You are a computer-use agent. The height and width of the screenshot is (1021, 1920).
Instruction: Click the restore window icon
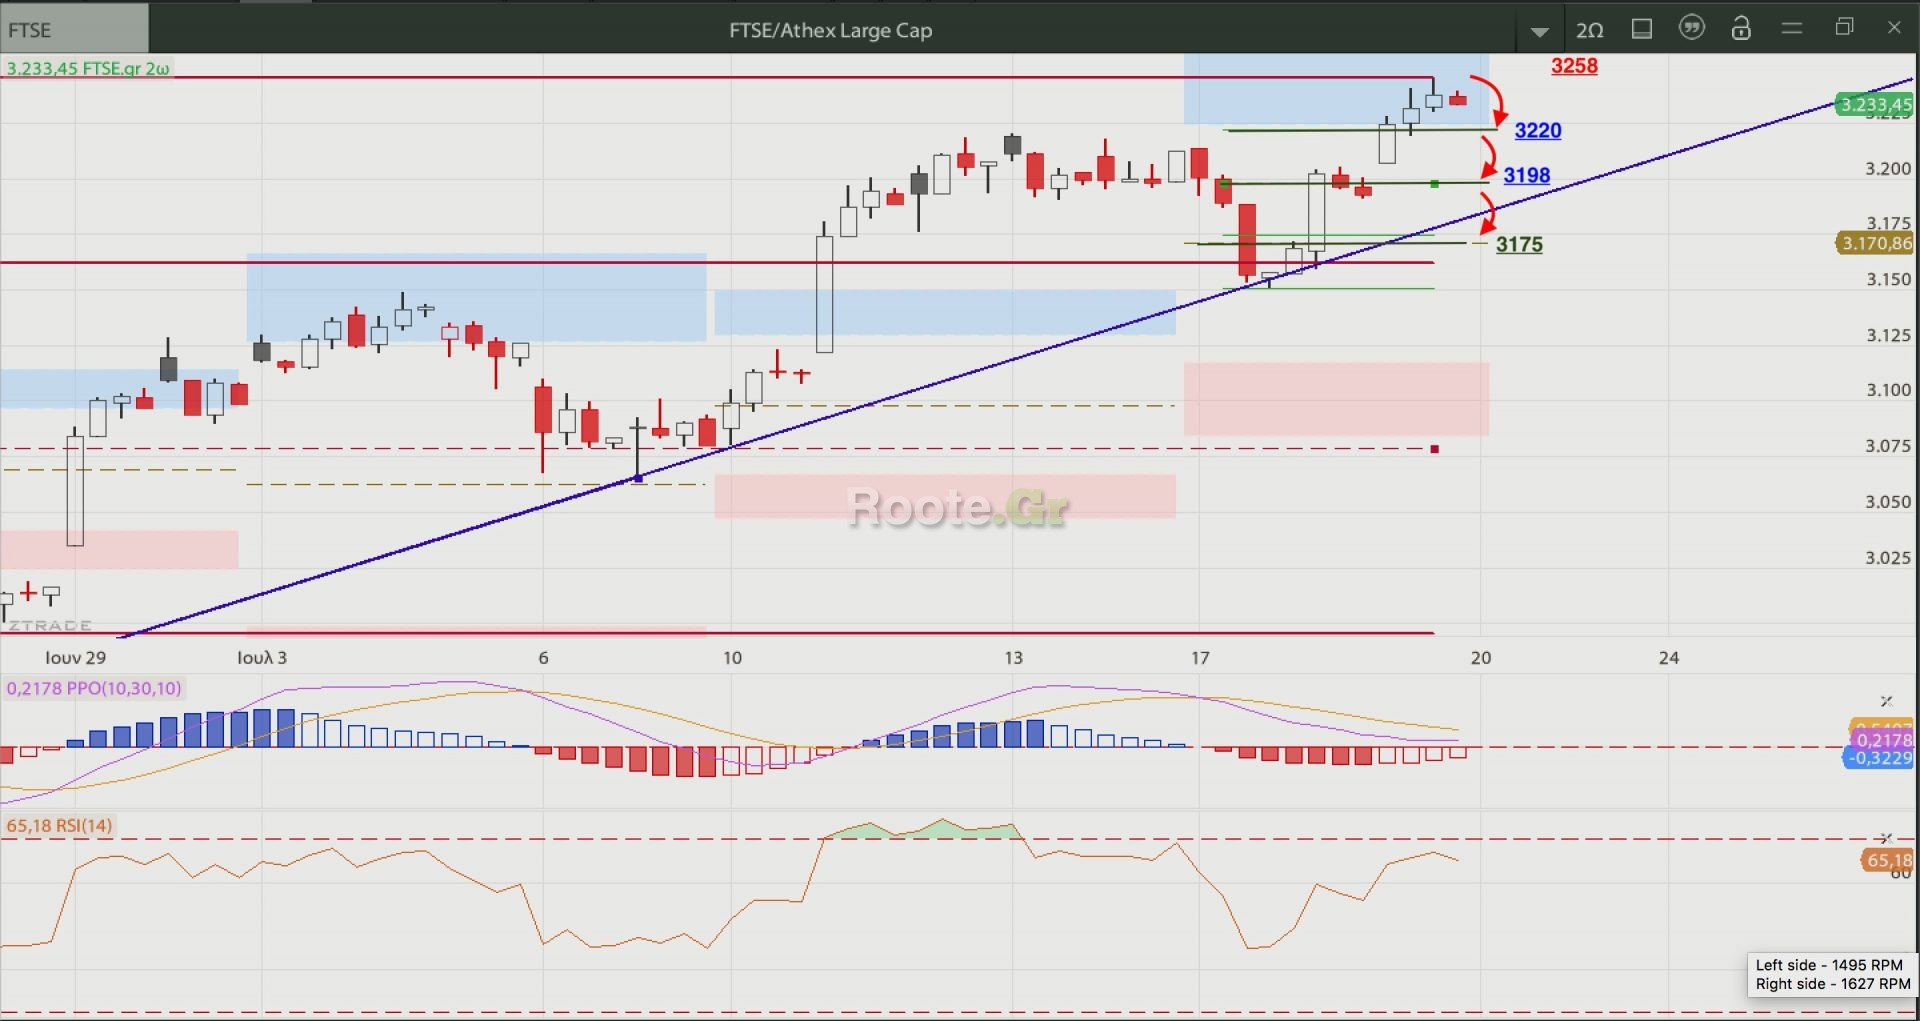click(1844, 28)
